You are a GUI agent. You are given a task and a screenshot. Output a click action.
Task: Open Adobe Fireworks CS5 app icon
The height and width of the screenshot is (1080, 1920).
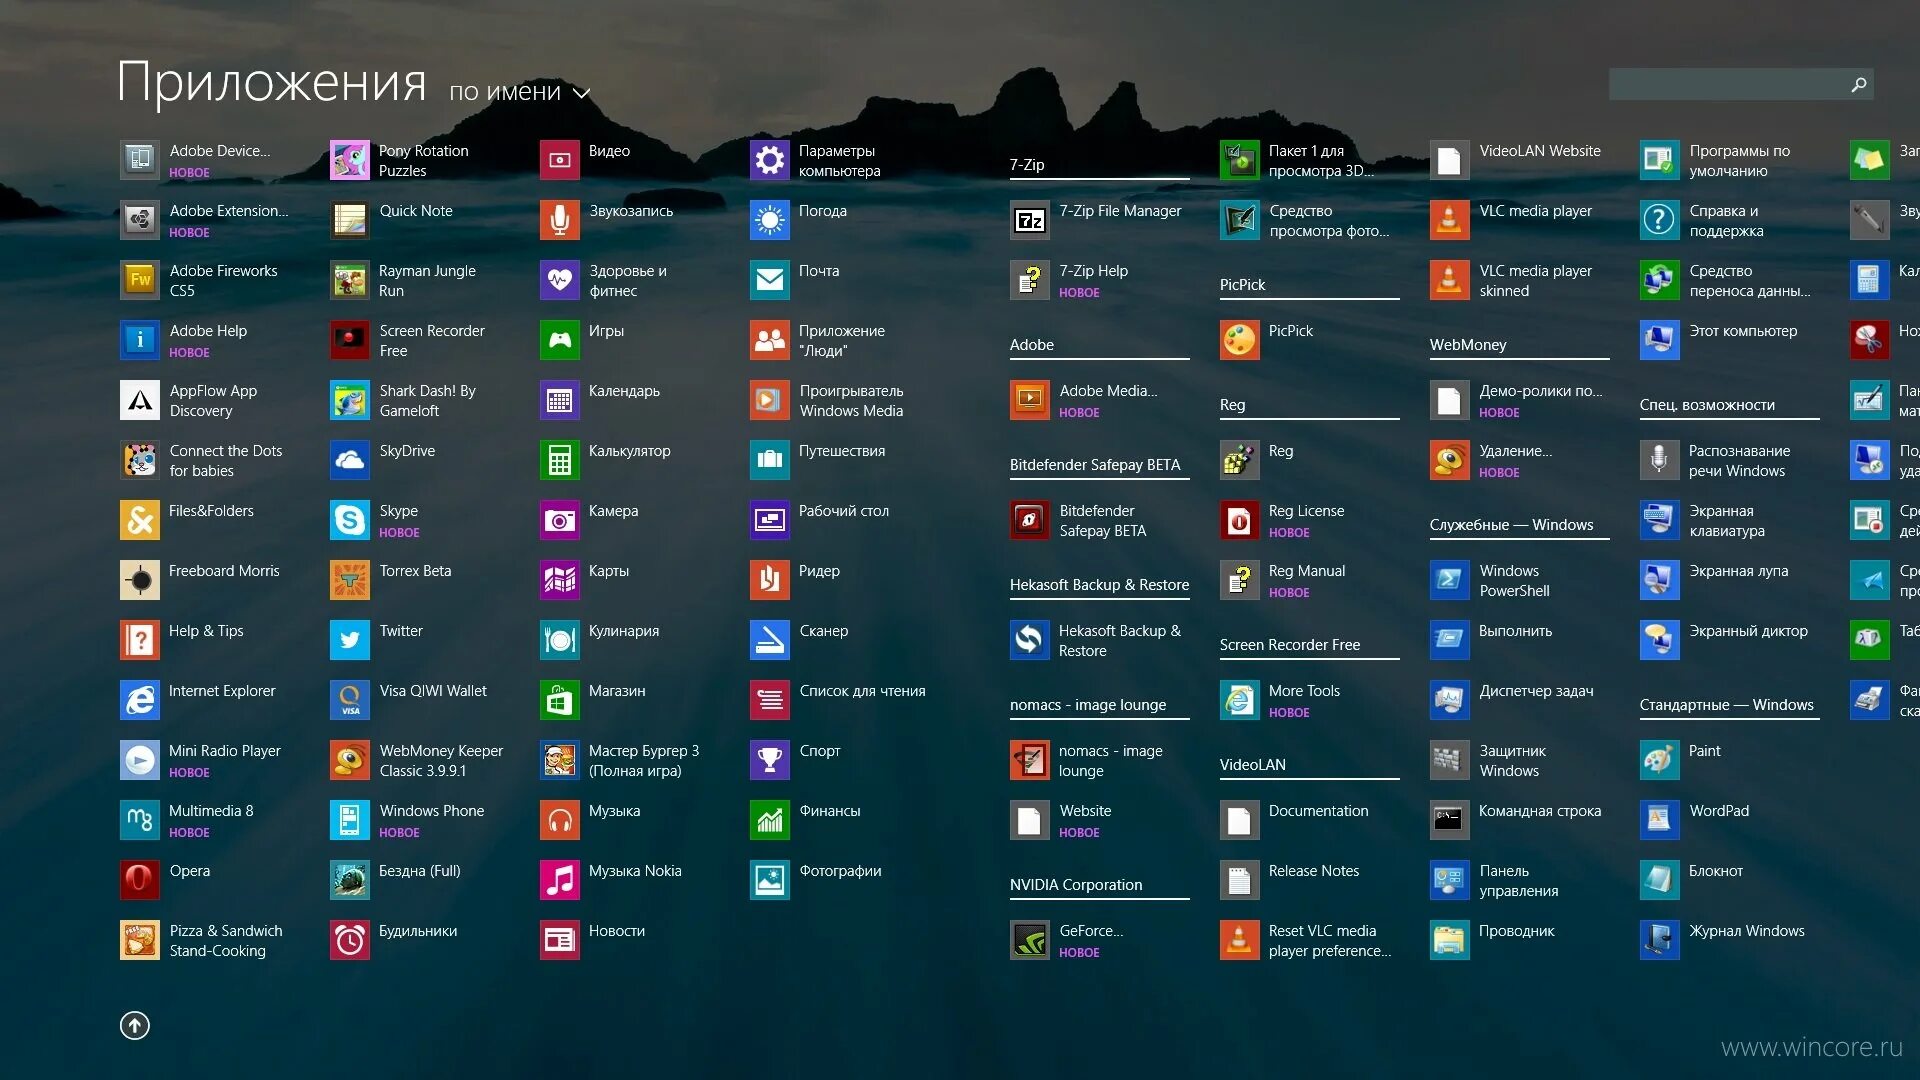point(140,280)
